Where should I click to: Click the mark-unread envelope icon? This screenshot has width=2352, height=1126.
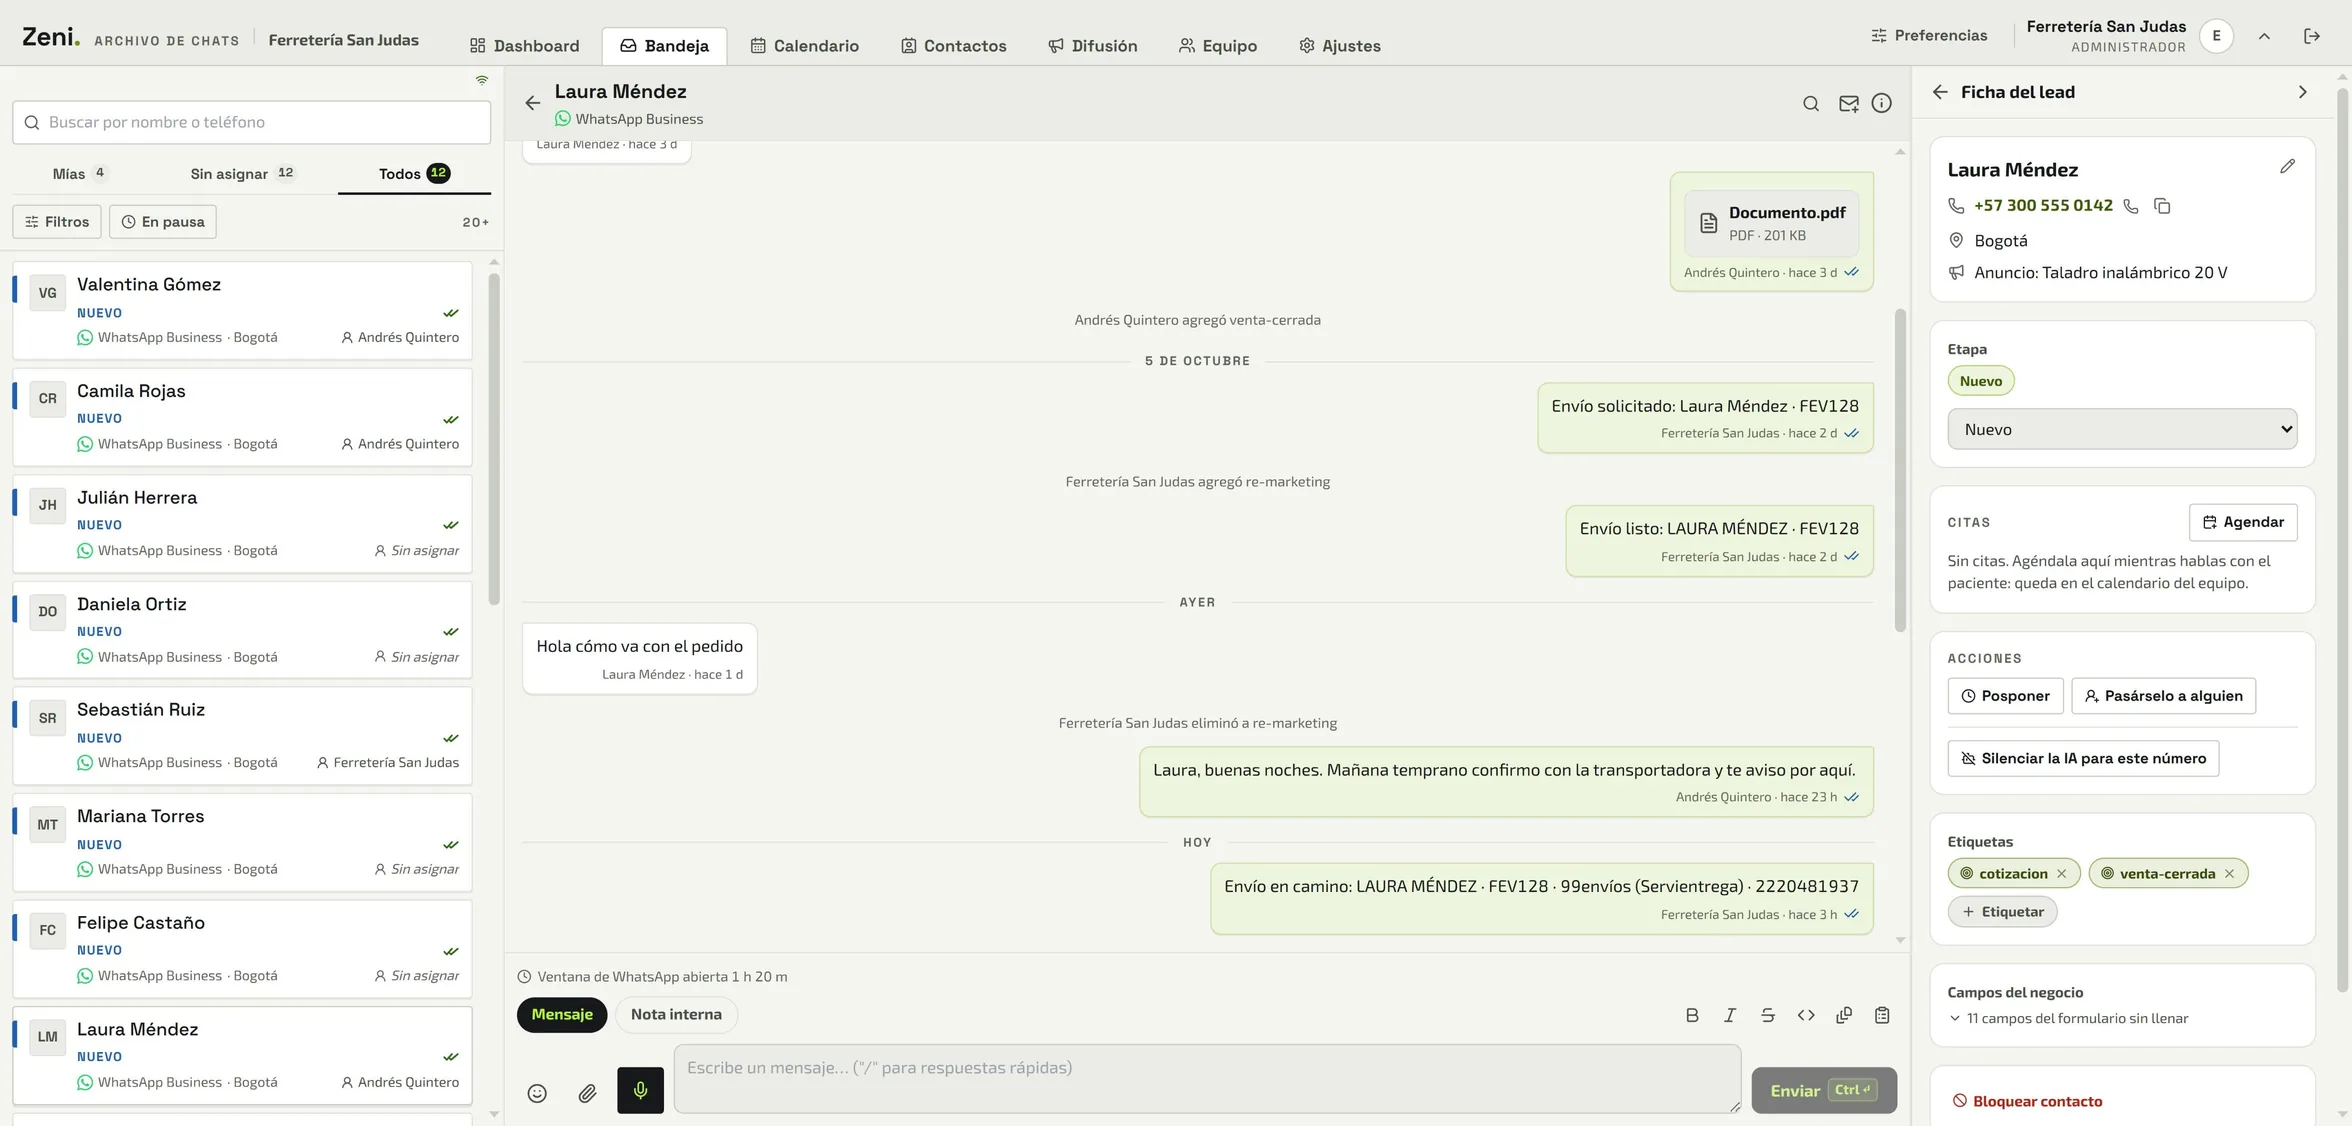click(1848, 104)
